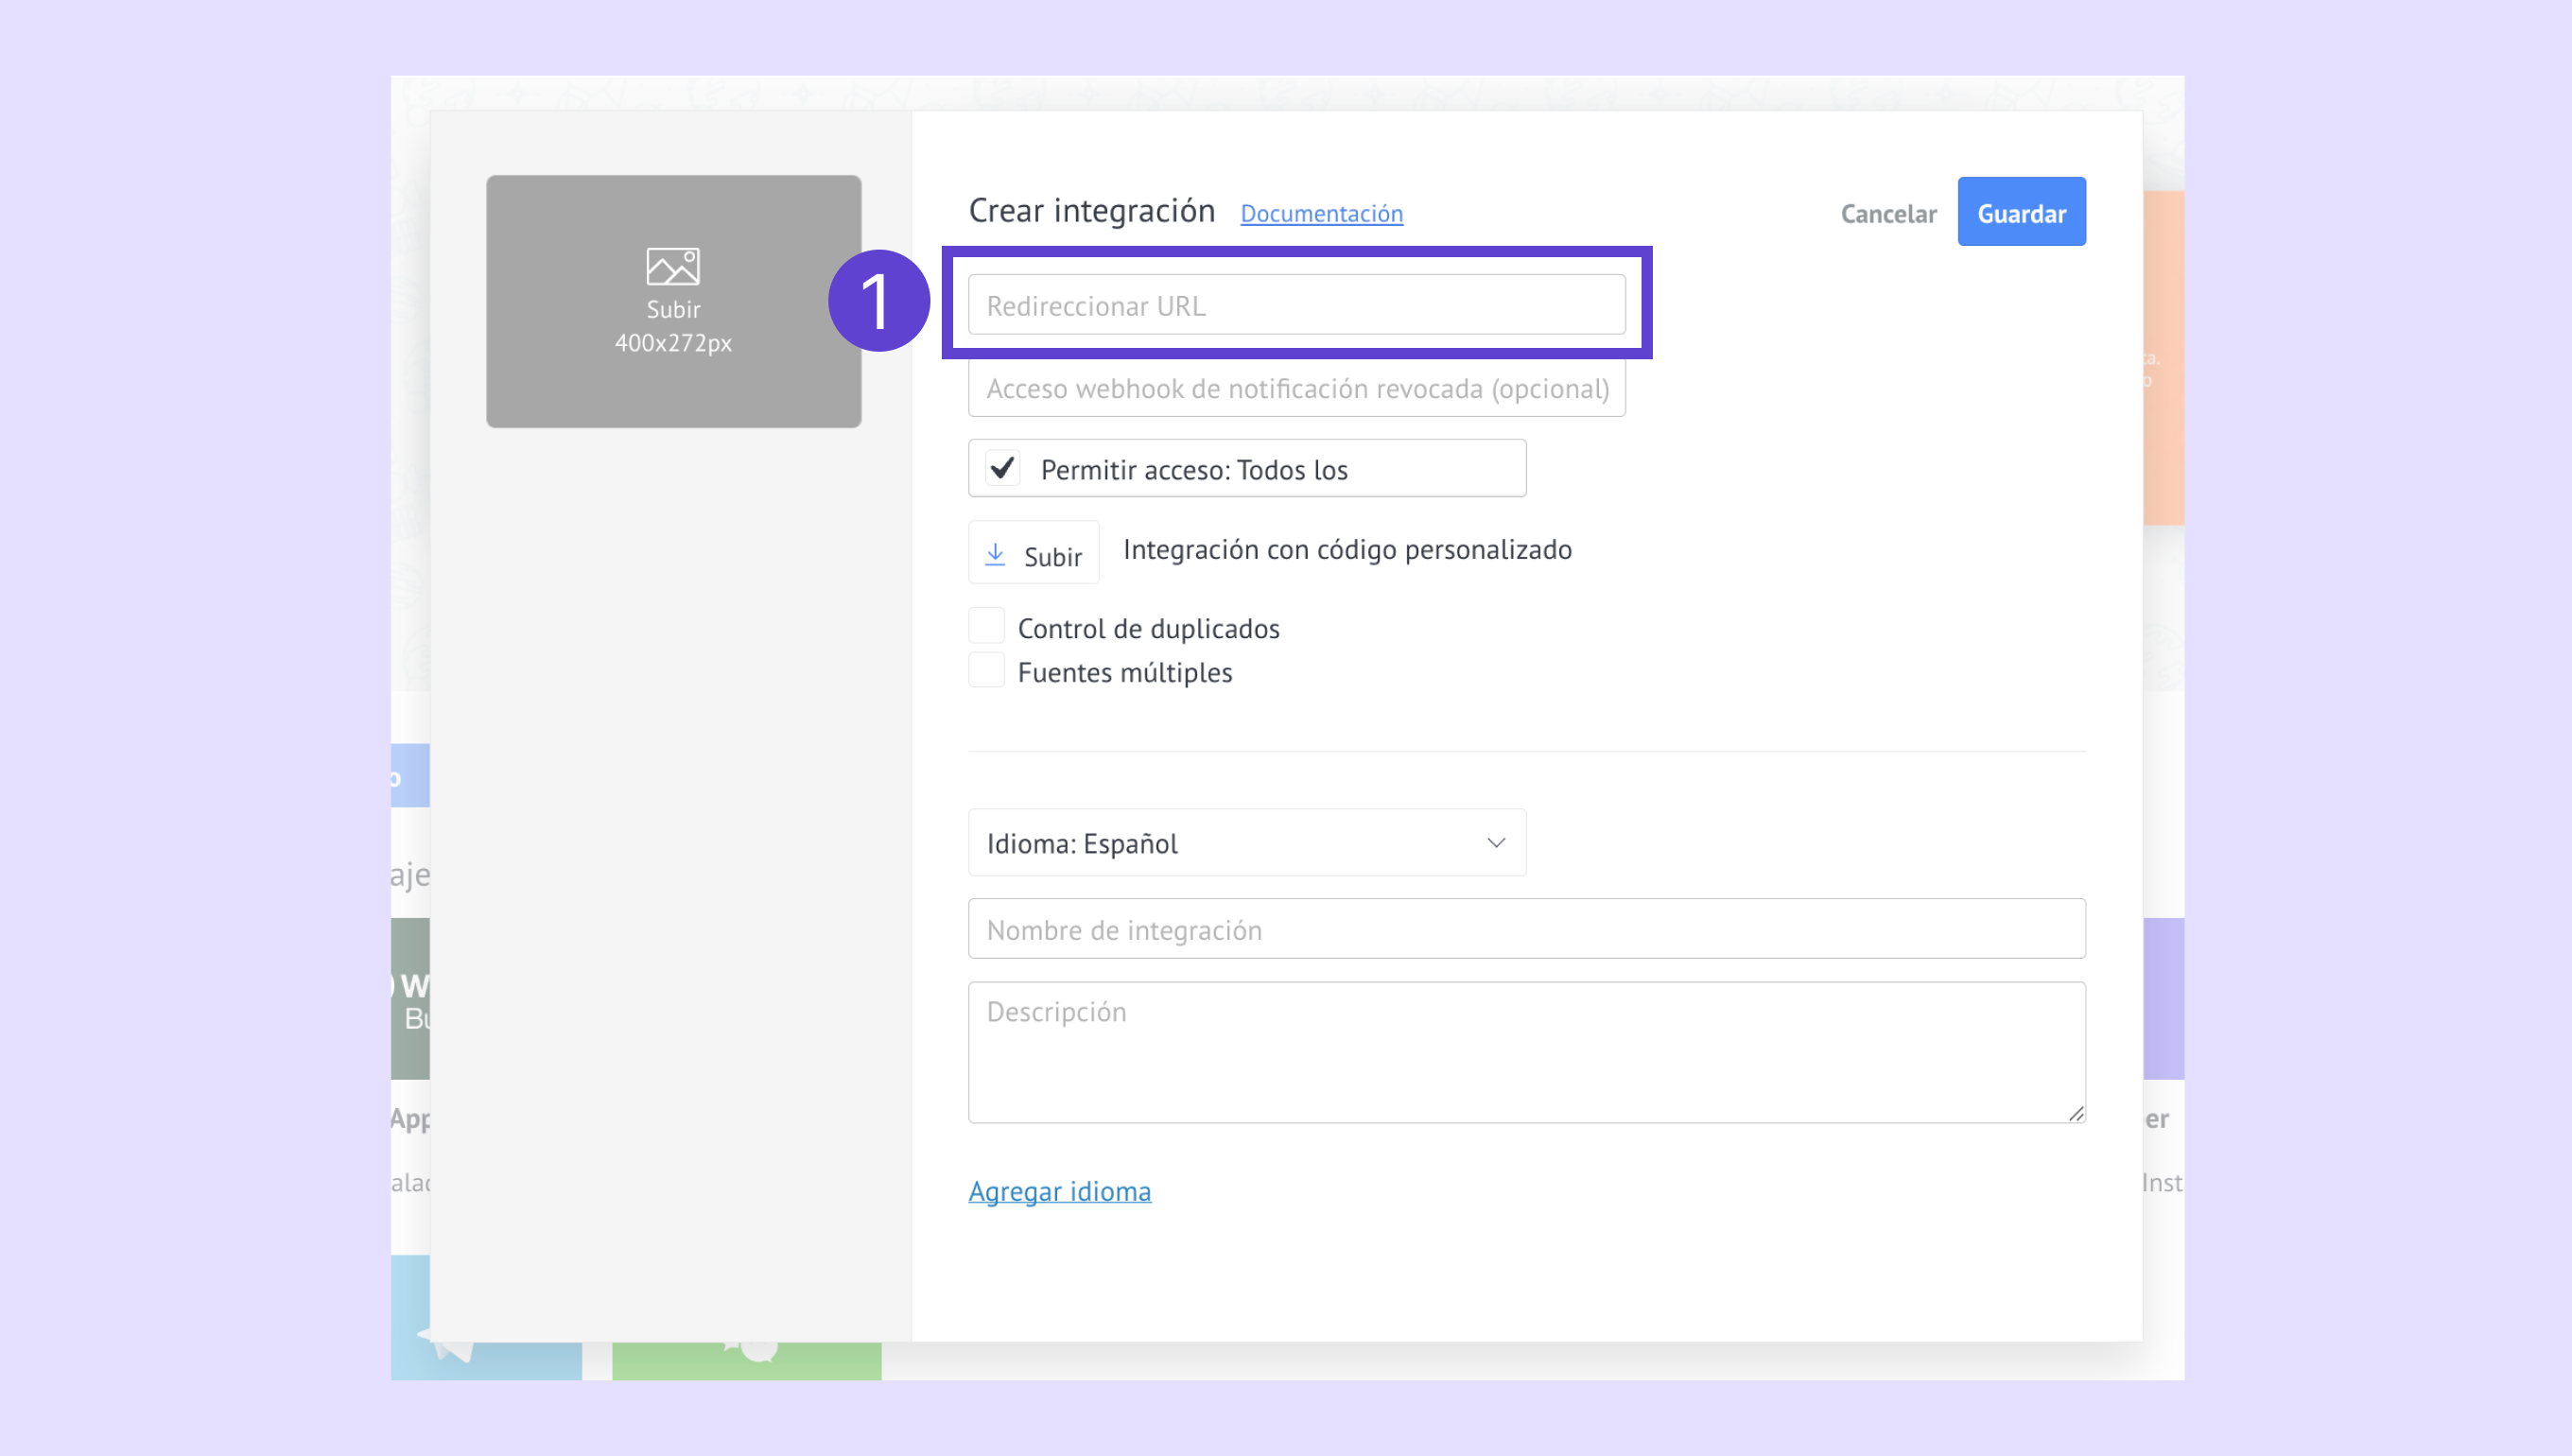Uncheck the Permitir acceso checkbox

1002,468
